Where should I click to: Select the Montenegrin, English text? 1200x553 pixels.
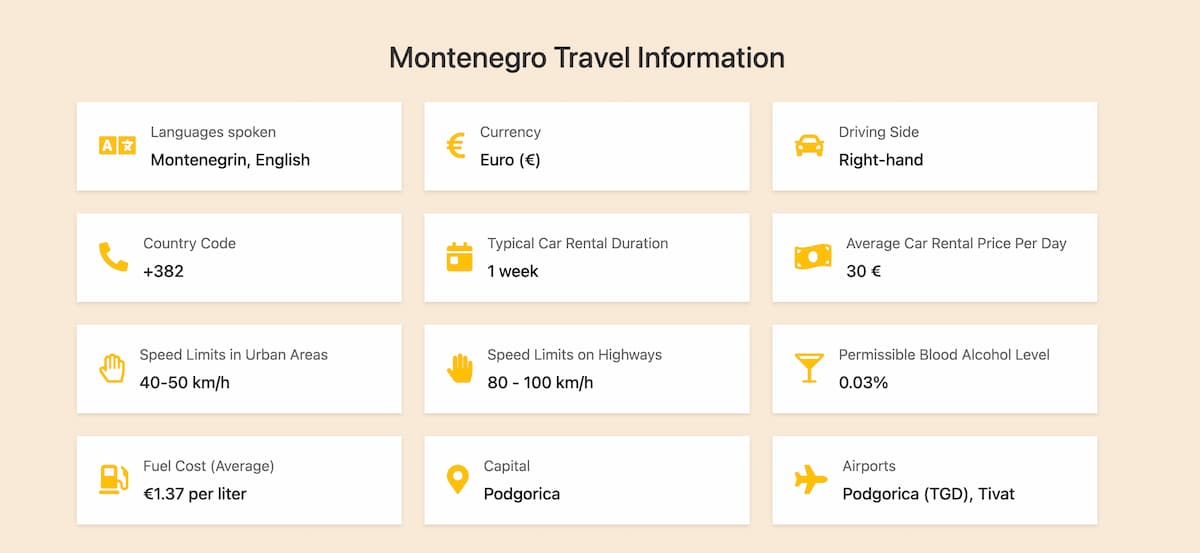tap(230, 160)
